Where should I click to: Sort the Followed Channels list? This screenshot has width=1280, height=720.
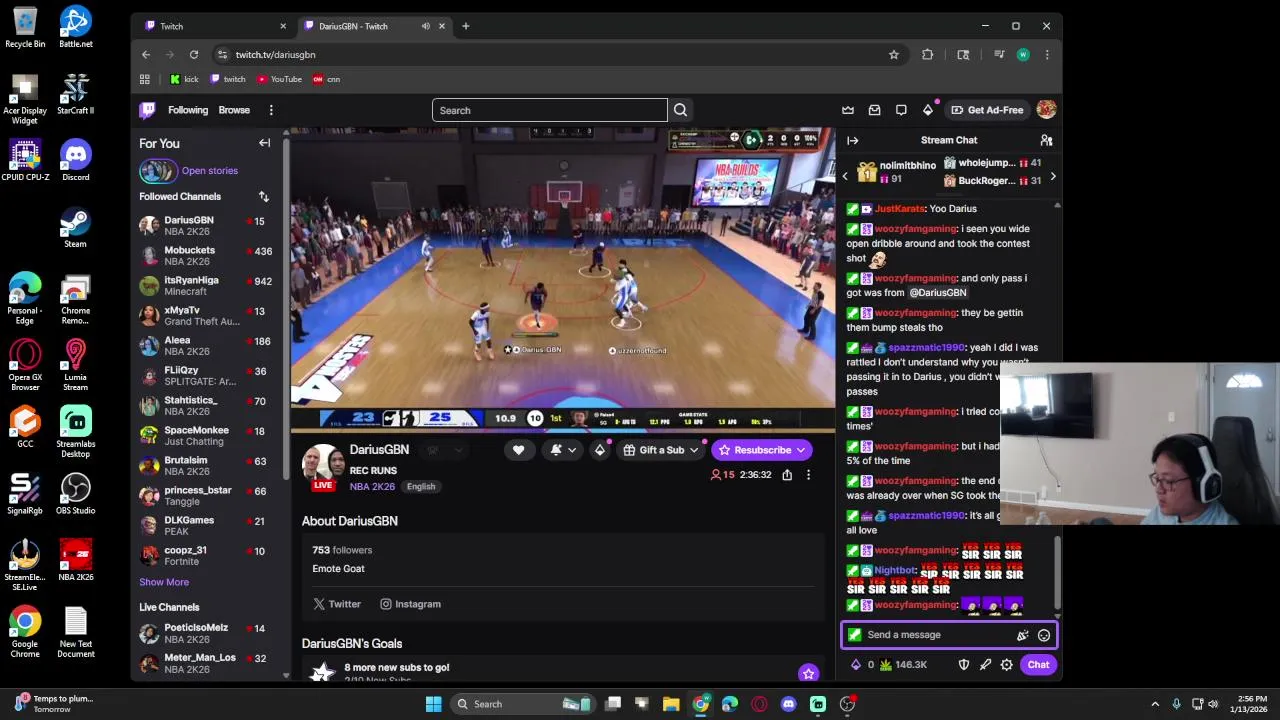point(263,197)
